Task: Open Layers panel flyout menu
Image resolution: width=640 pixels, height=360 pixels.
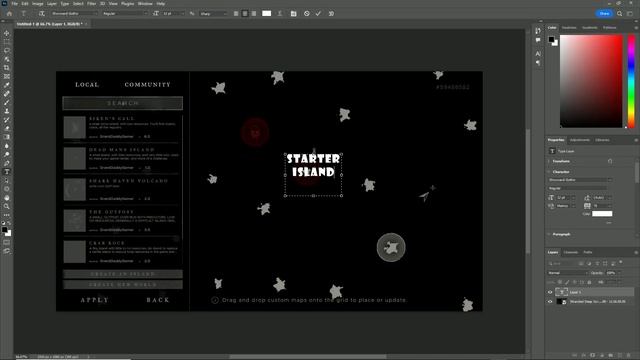Action: 636,252
